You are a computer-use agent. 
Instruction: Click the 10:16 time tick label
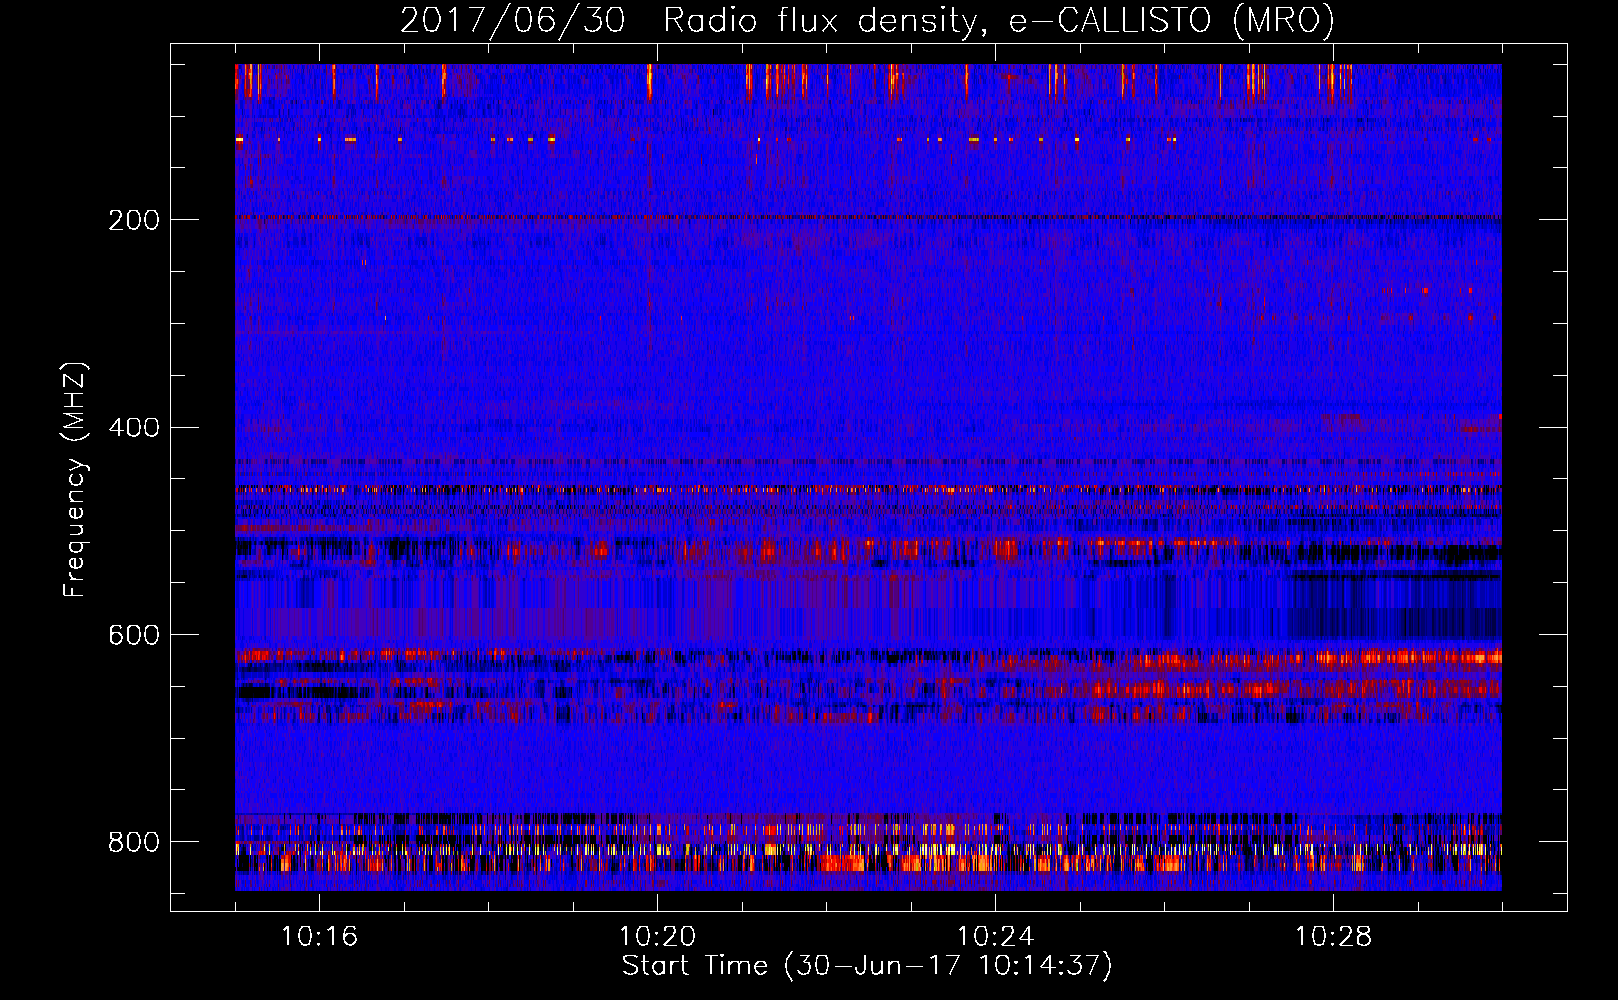tap(319, 936)
